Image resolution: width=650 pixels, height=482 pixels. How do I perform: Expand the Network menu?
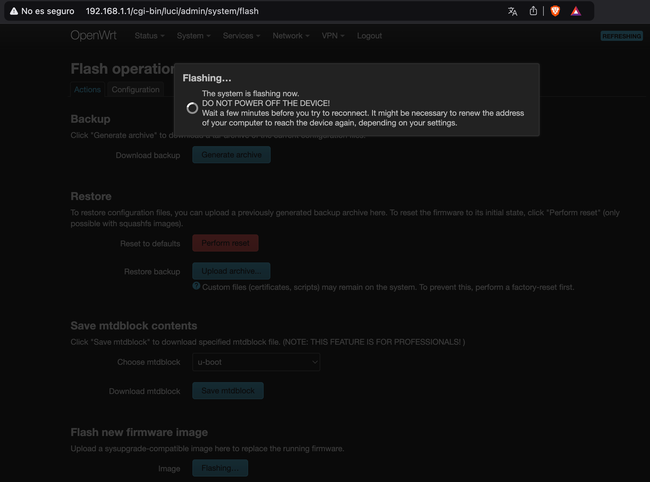point(291,36)
